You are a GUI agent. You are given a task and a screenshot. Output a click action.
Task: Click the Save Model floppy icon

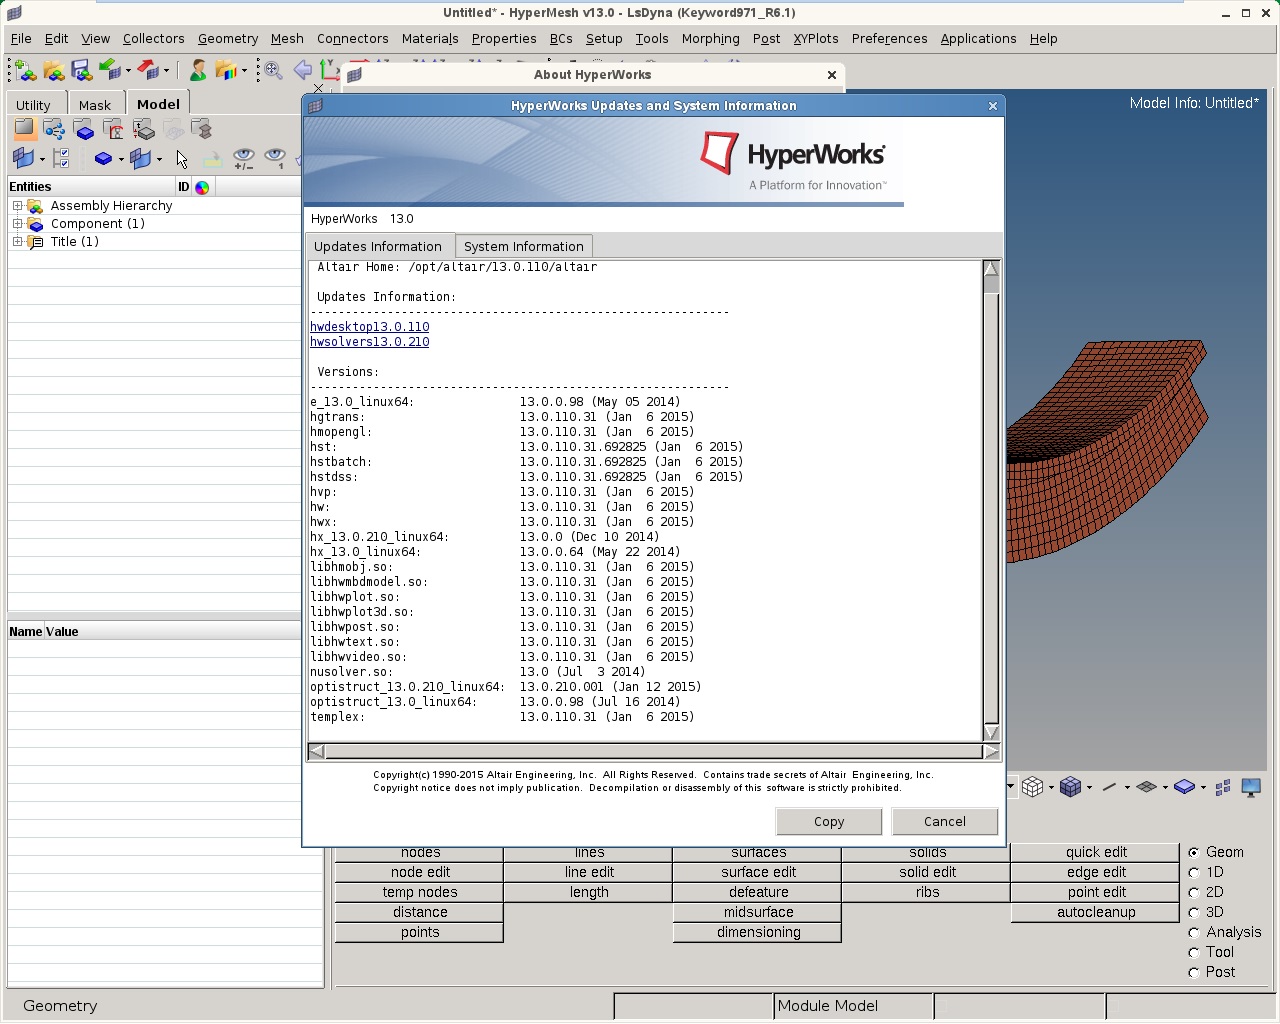point(81,70)
